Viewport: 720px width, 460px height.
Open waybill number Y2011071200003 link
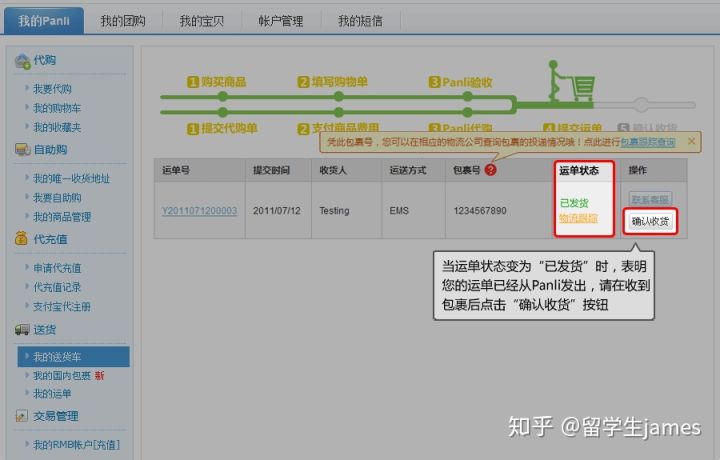coord(199,211)
